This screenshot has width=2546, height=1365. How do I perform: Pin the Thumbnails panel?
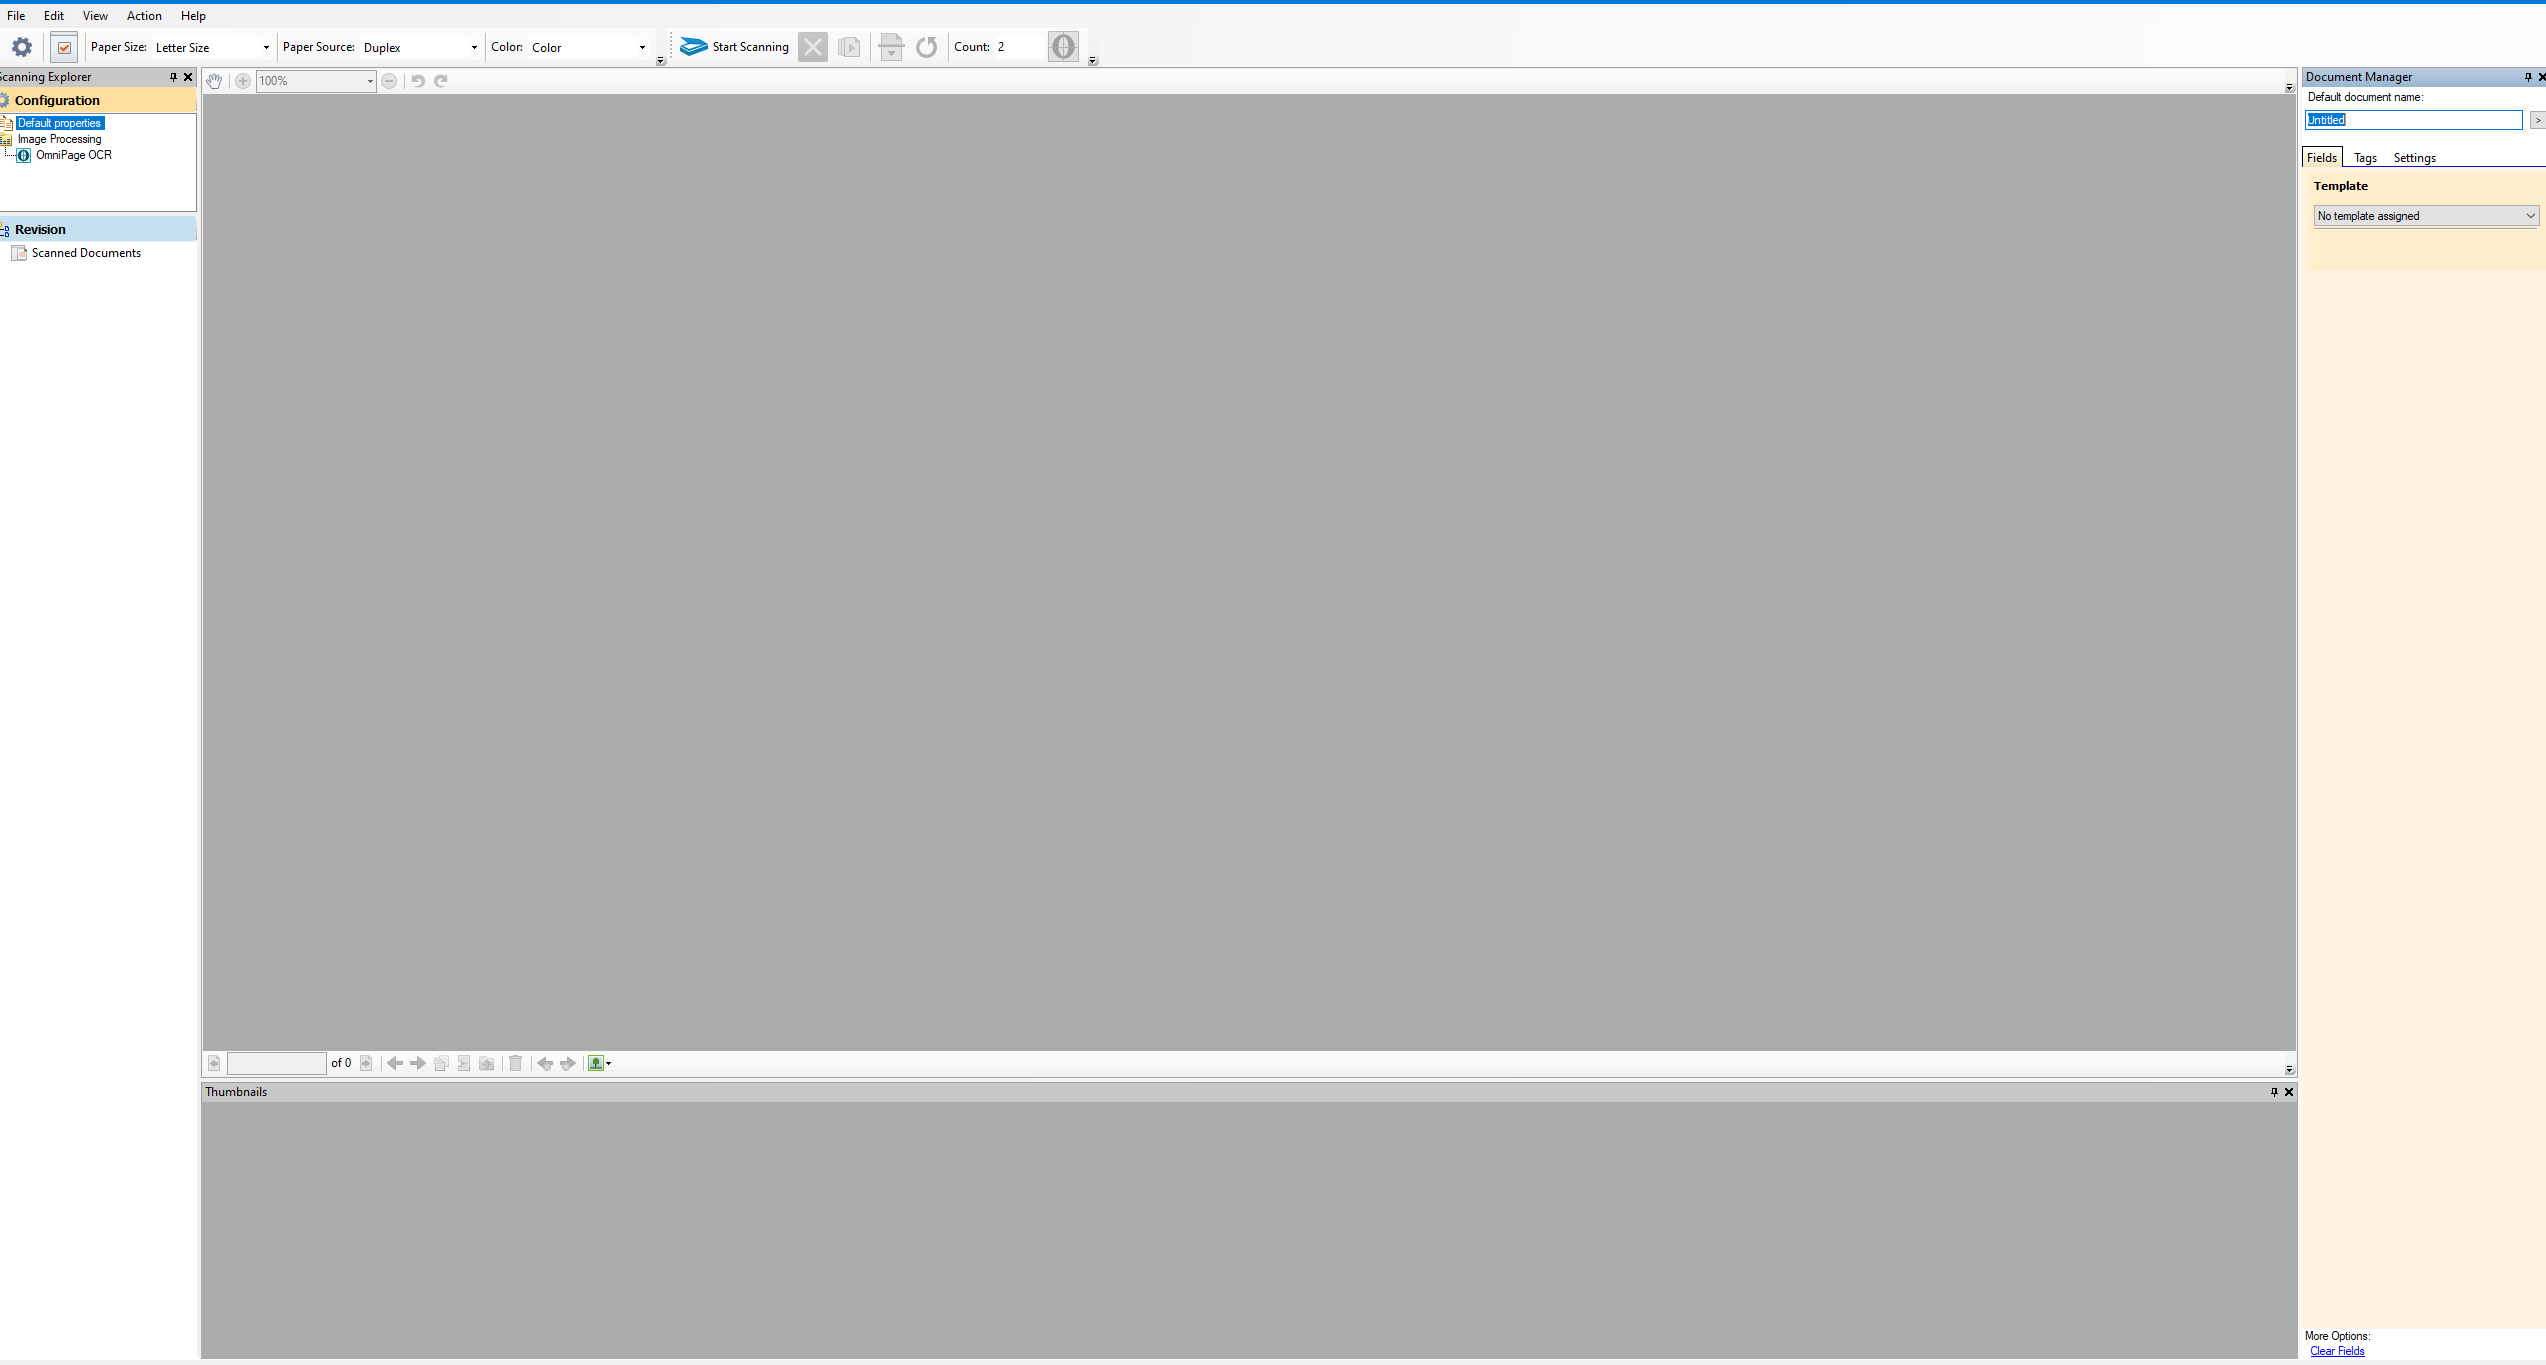tap(2274, 1092)
